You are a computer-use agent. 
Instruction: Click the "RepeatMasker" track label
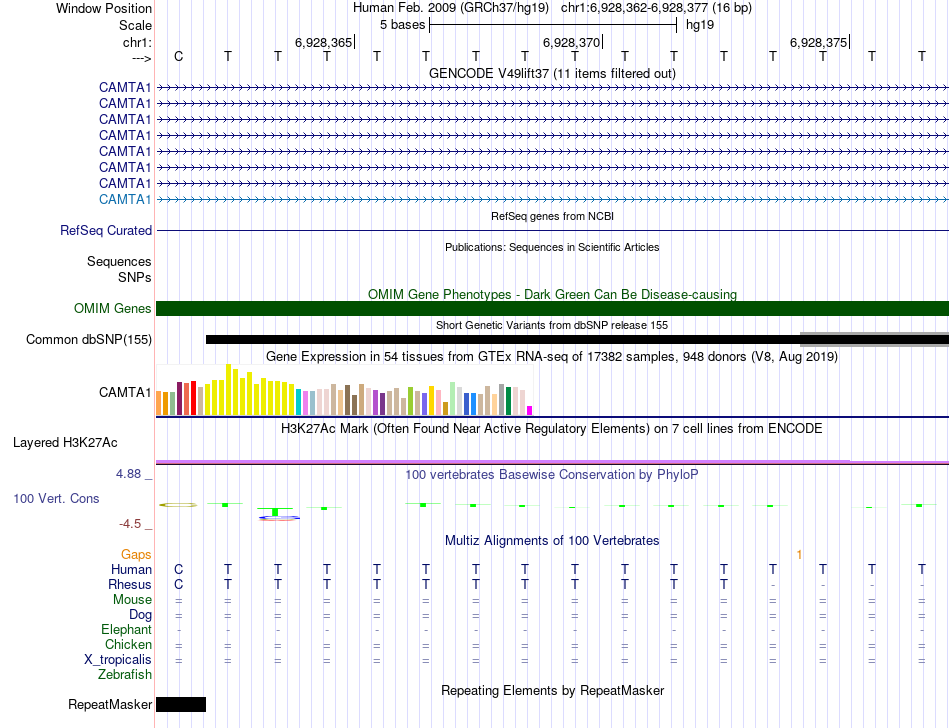pyautogui.click(x=110, y=704)
